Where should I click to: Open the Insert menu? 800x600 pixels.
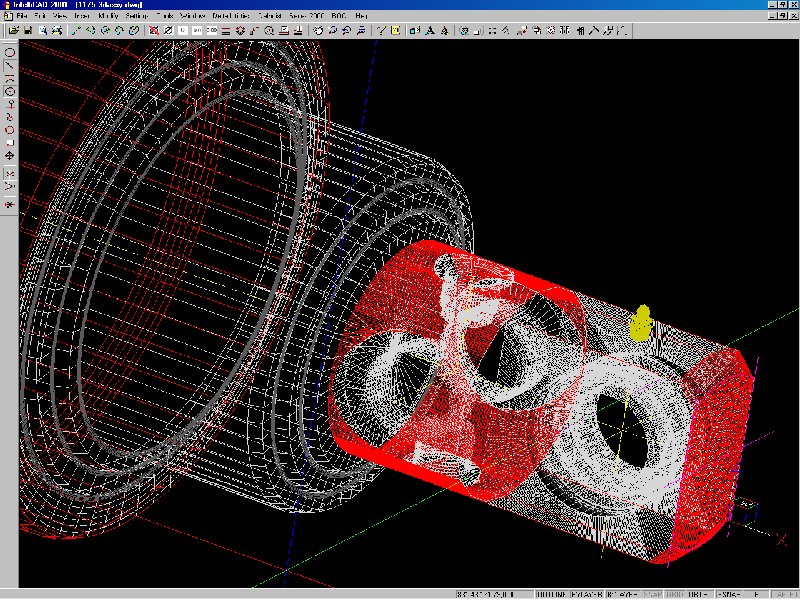pos(82,16)
